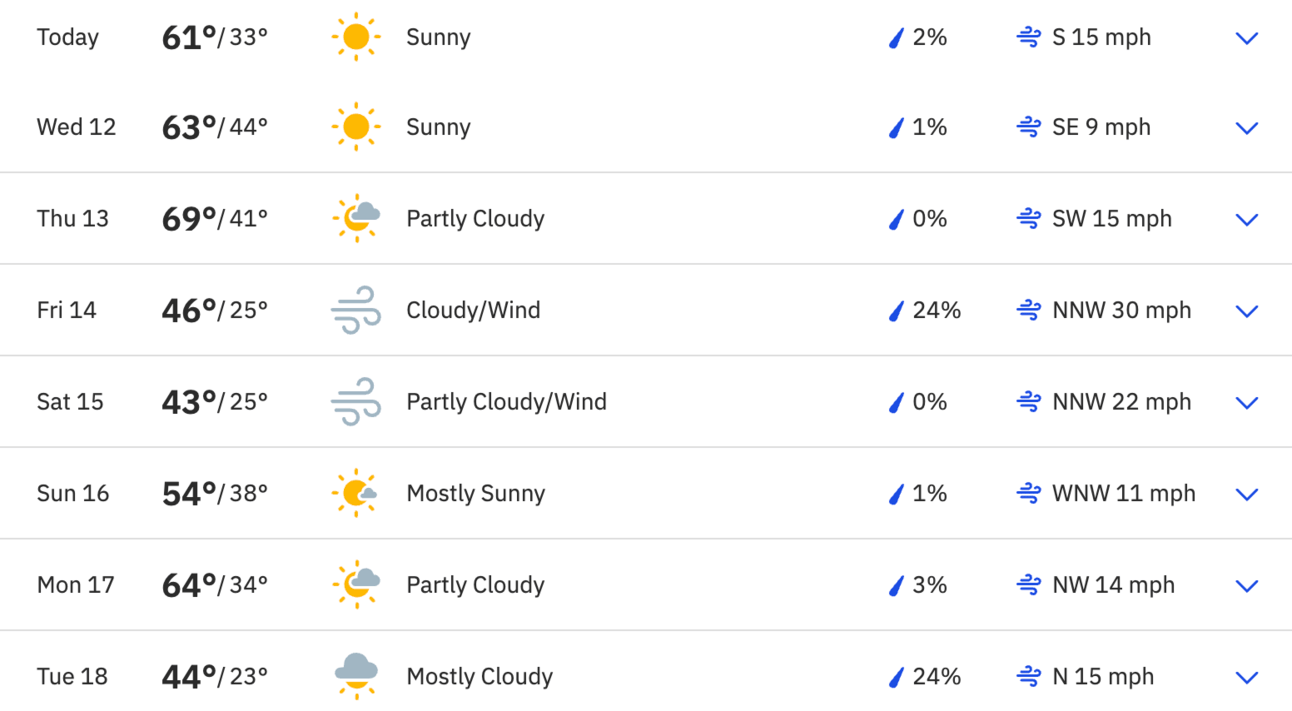1292x711 pixels.
Task: Click raindrop icon beside 24% on Fri 14
Action: 896,311
